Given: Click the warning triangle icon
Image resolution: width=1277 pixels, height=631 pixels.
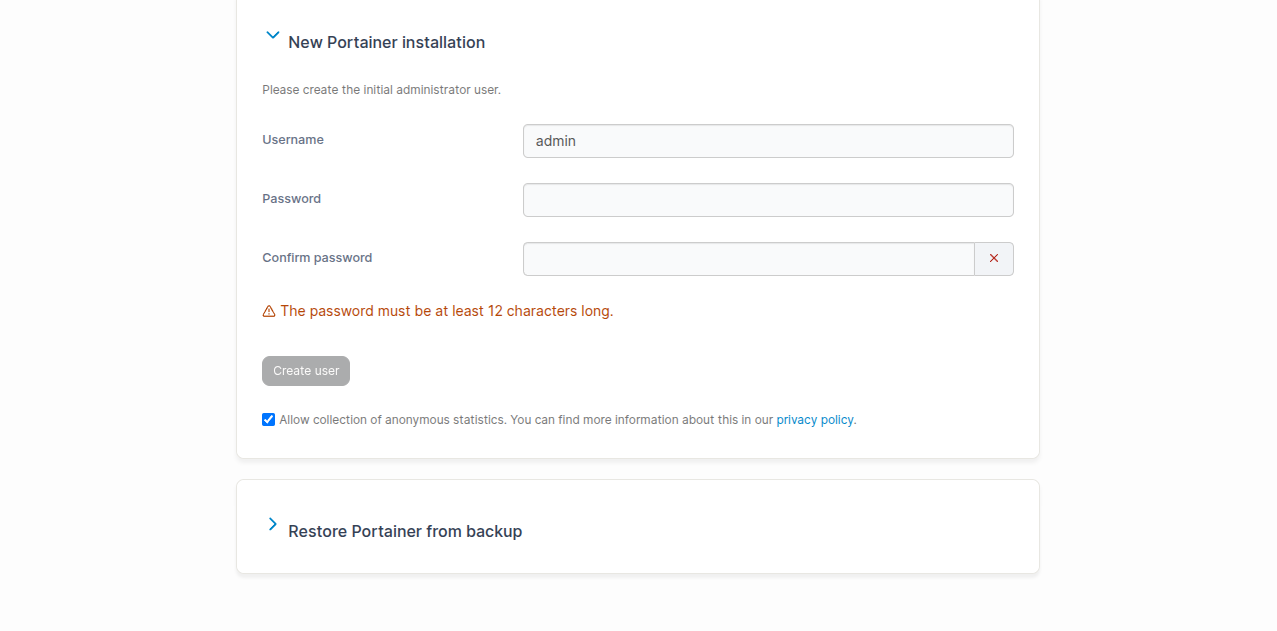Looking at the screenshot, I should coord(269,312).
